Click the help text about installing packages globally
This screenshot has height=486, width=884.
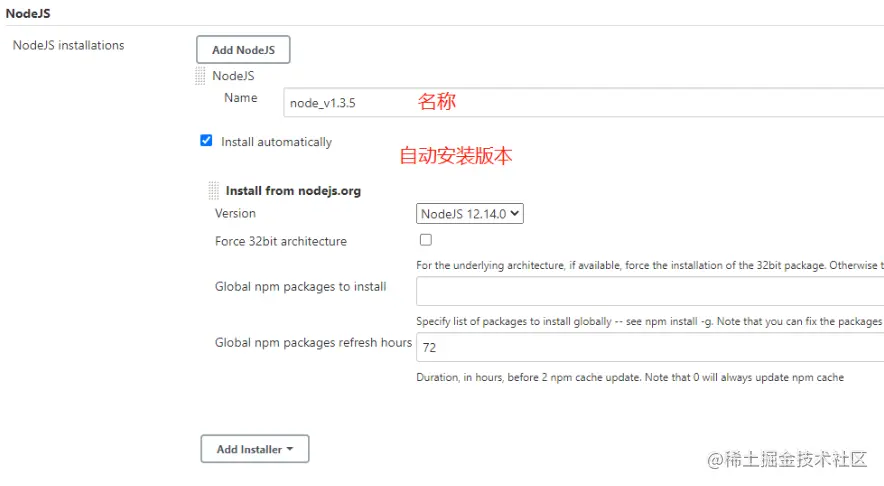click(x=650, y=321)
